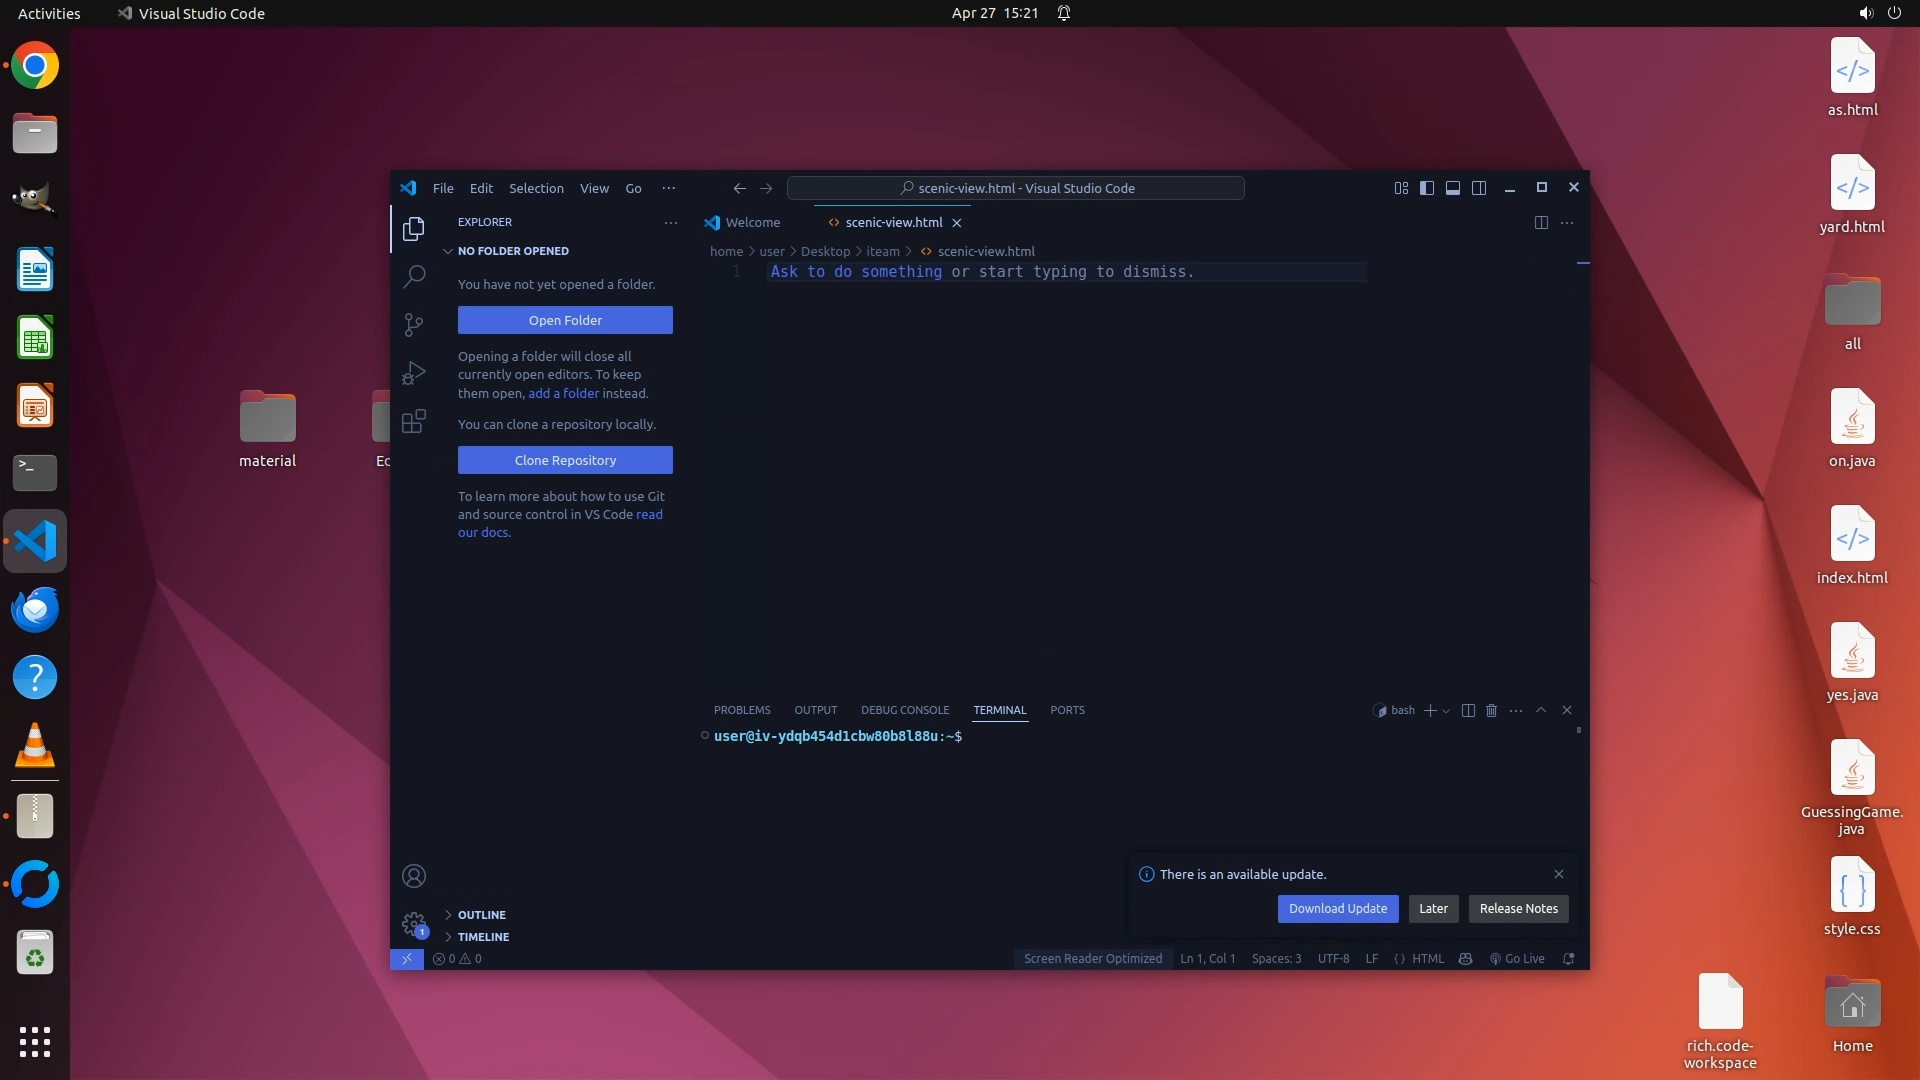Click the Clone Repository button

(565, 460)
